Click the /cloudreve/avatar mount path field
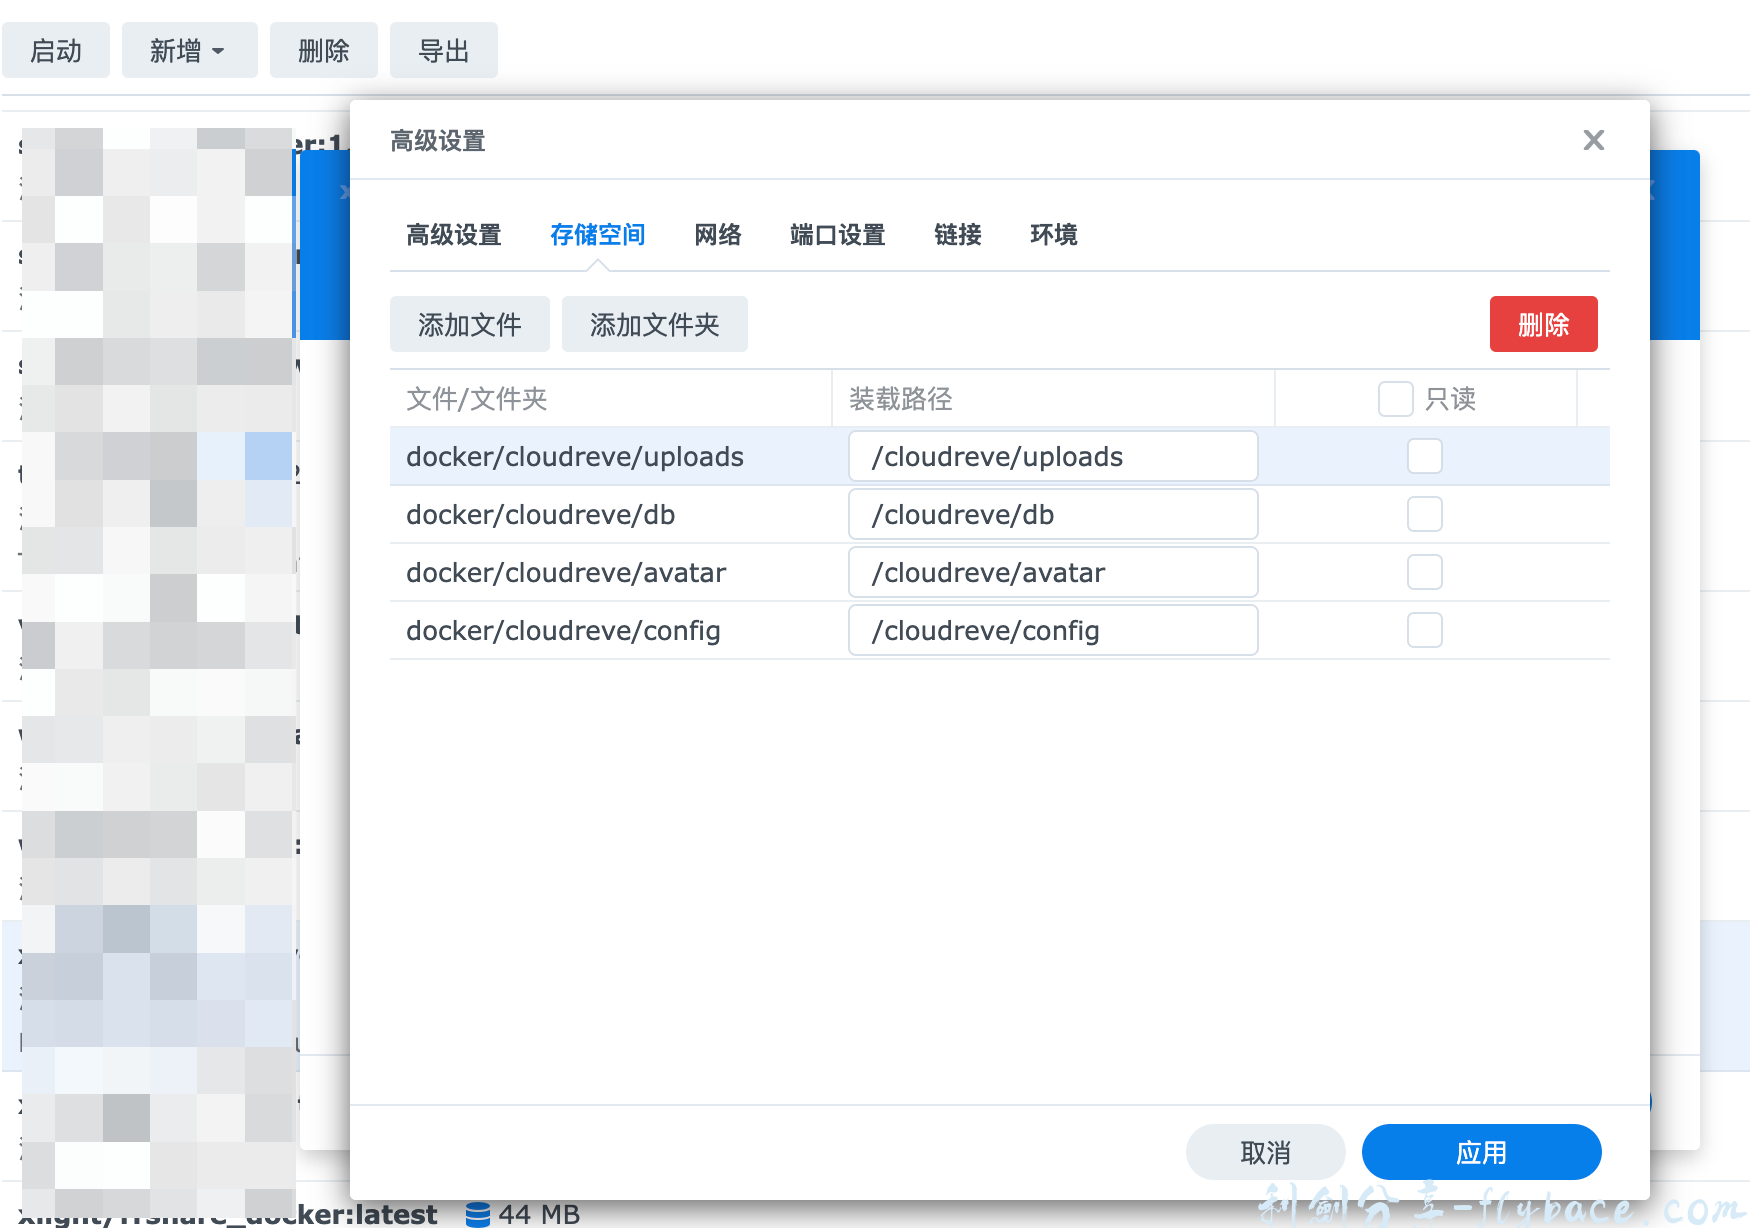 [x=1052, y=572]
